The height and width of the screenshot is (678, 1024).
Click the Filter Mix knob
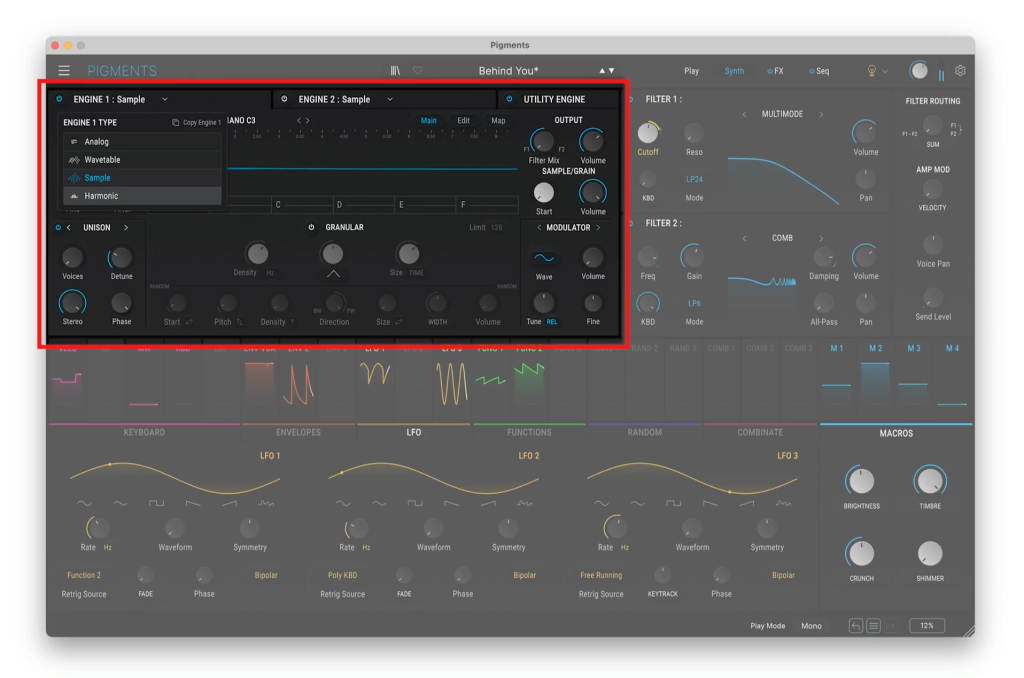[x=543, y=140]
